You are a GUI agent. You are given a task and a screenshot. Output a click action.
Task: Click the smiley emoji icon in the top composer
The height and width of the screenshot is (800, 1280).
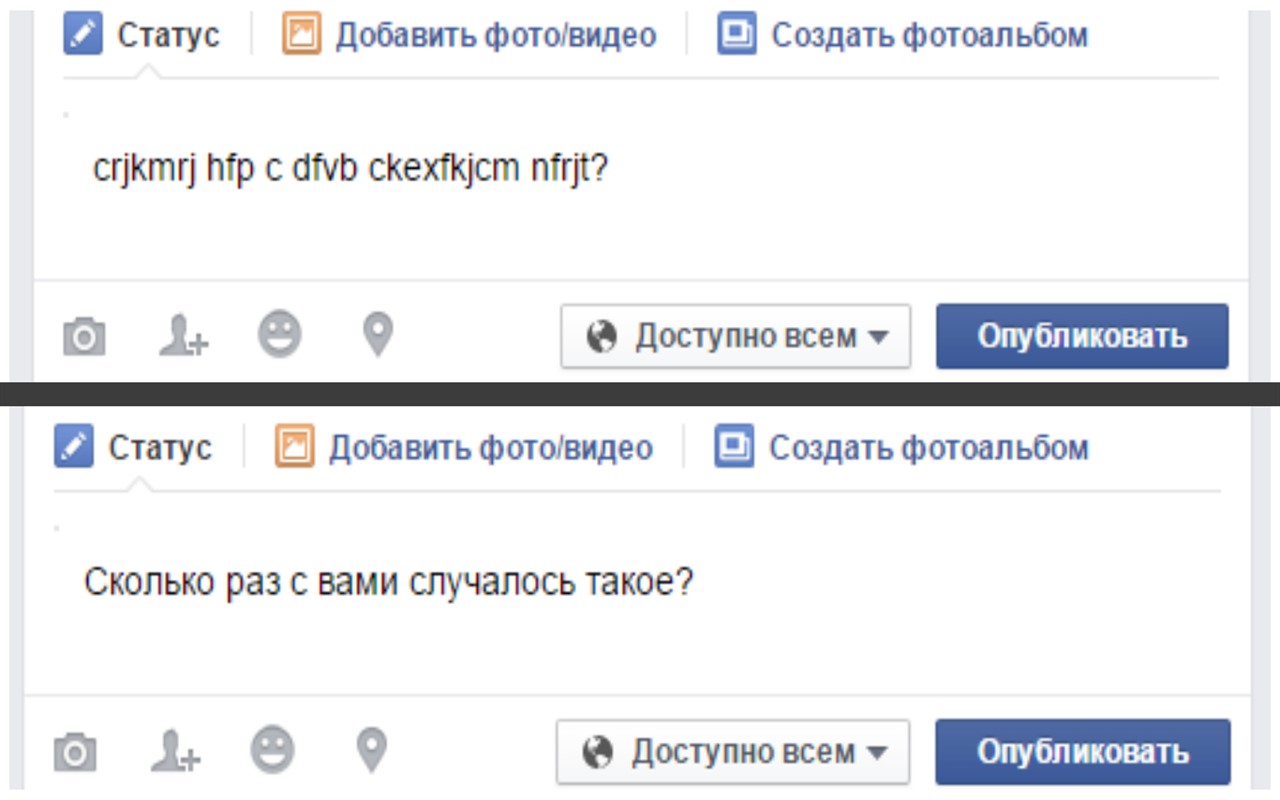279,335
